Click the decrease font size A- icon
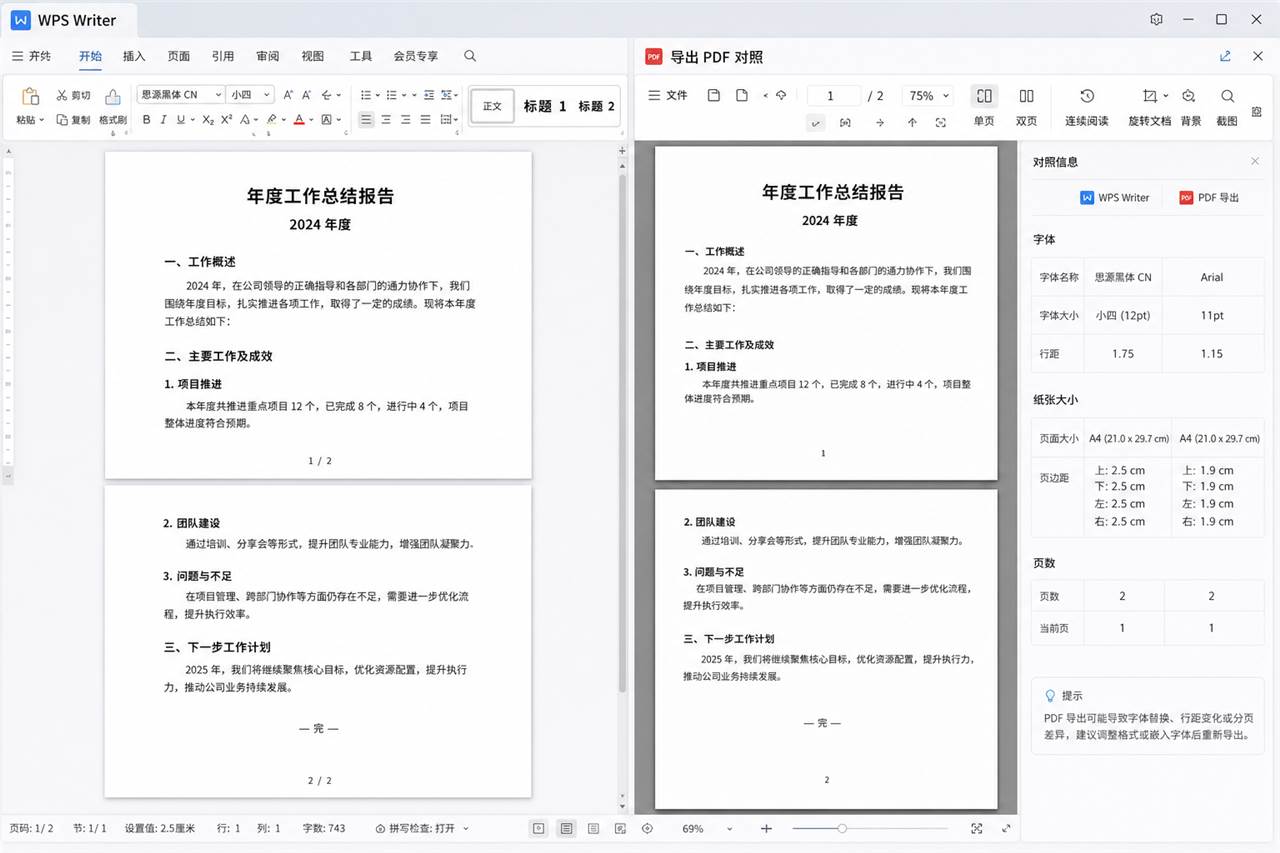Image resolution: width=1280 pixels, height=853 pixels. click(x=307, y=95)
